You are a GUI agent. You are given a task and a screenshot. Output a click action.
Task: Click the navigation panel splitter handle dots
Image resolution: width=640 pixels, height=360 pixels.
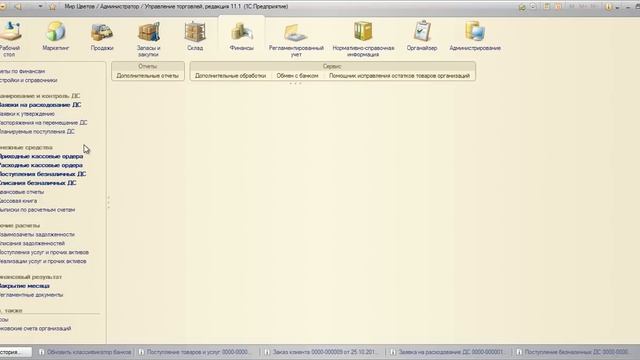(108, 202)
